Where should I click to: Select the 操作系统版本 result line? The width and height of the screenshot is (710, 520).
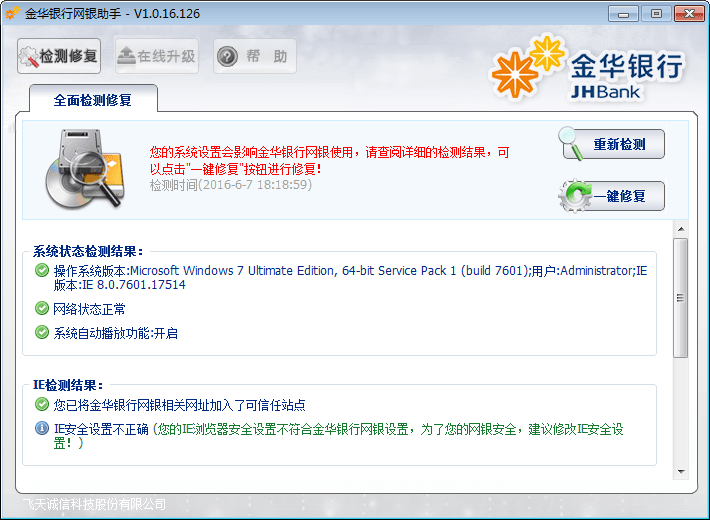click(x=350, y=278)
